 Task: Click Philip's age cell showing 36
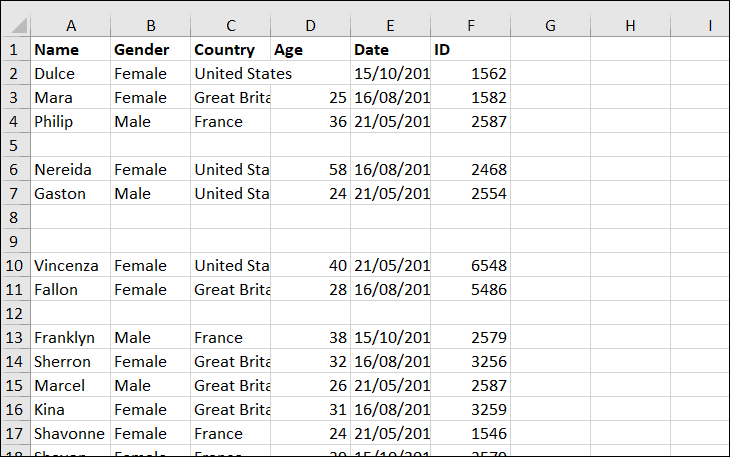point(310,121)
